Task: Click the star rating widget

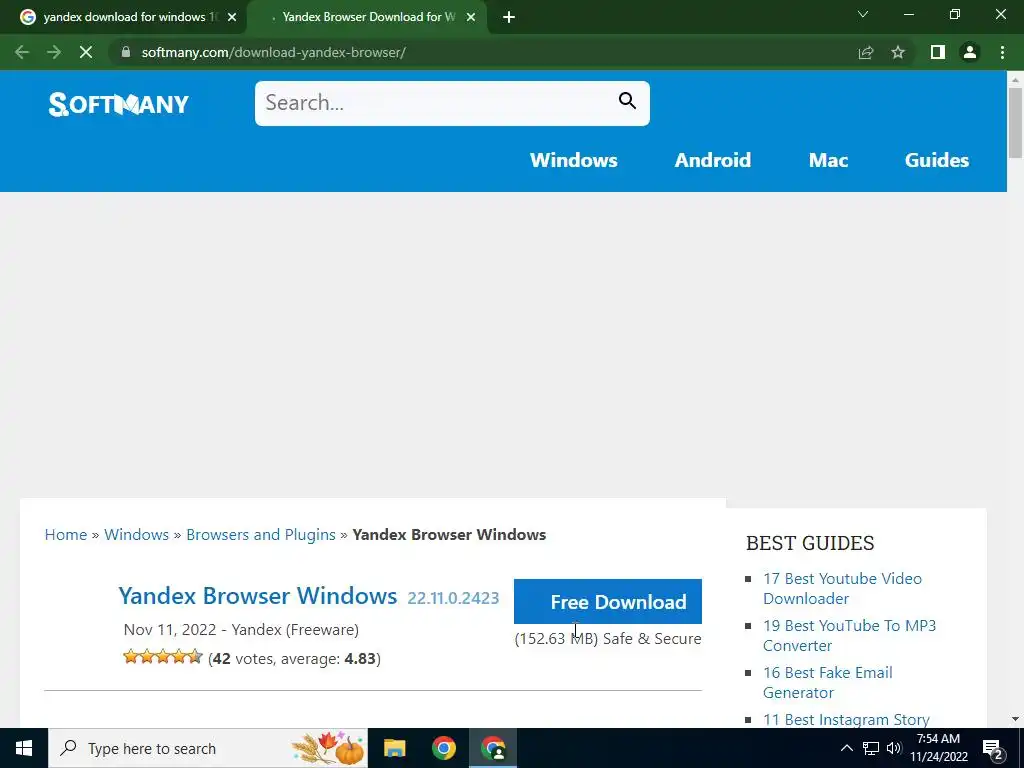Action: [163, 656]
